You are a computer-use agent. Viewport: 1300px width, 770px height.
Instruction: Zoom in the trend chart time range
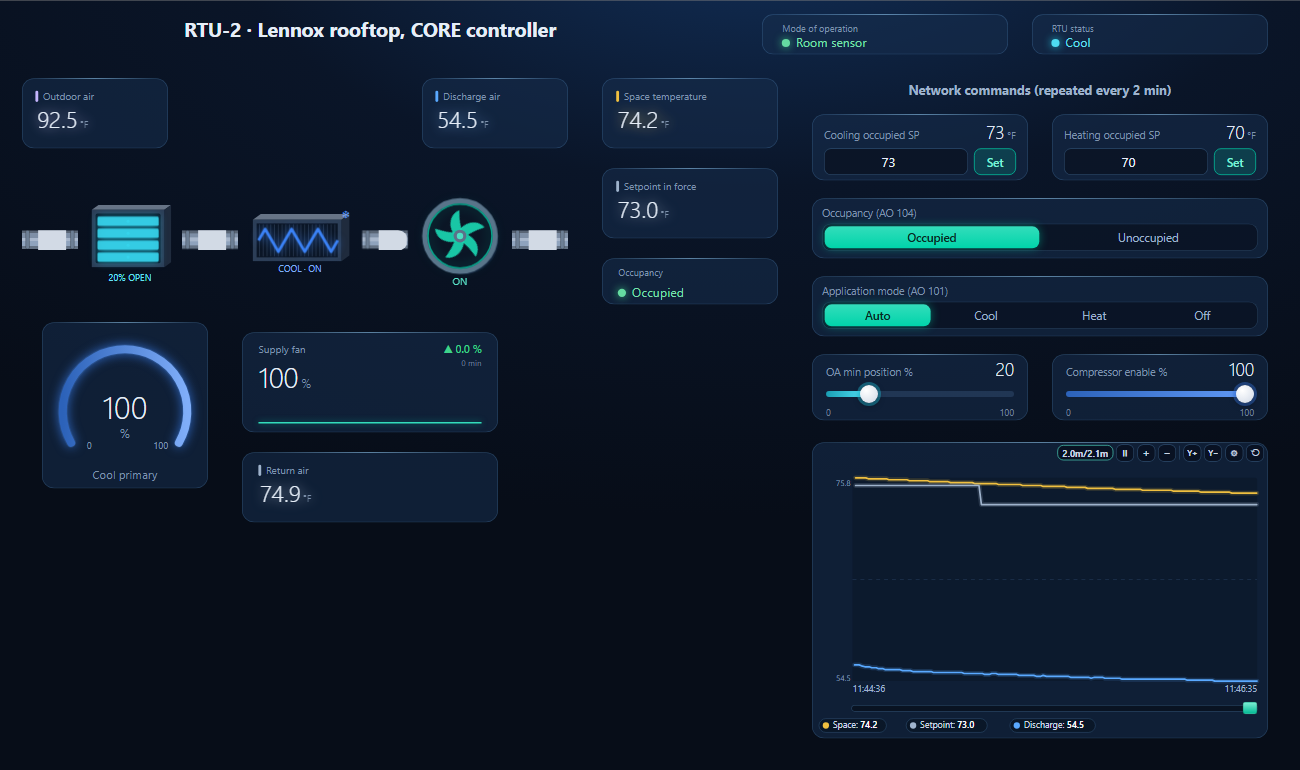pyautogui.click(x=1146, y=453)
